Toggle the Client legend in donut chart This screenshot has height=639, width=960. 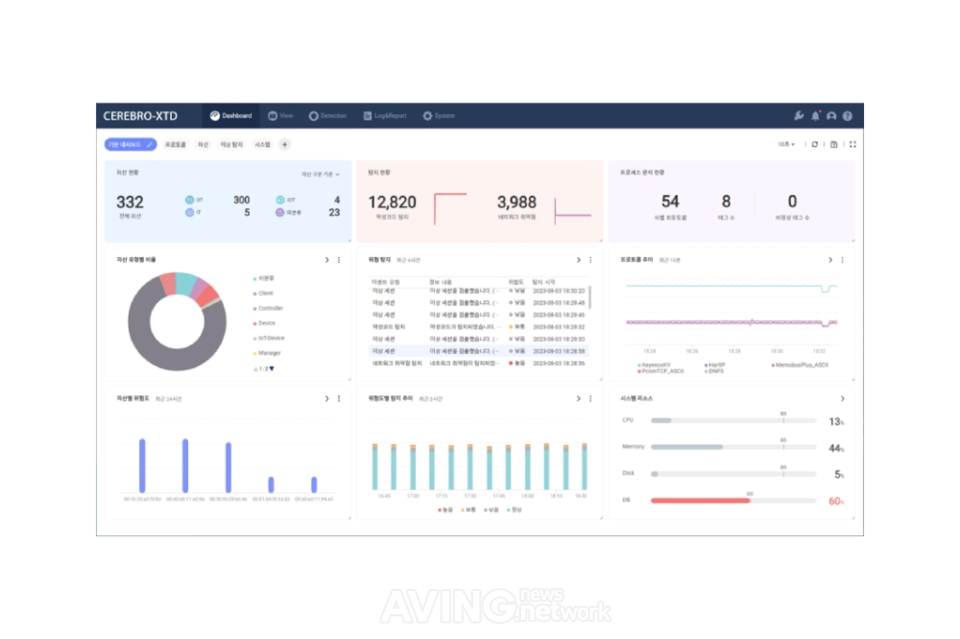click(x=264, y=293)
